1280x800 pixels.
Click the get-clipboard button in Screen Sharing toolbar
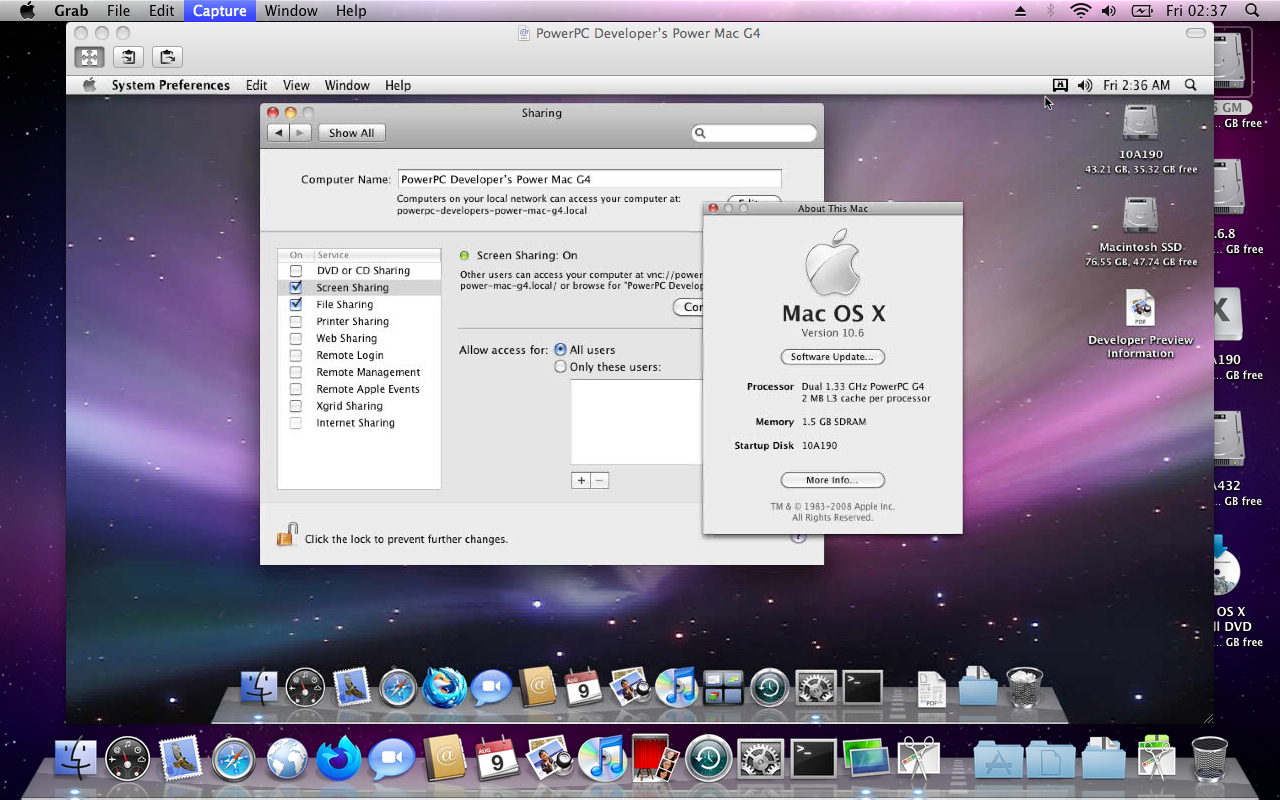(x=128, y=57)
